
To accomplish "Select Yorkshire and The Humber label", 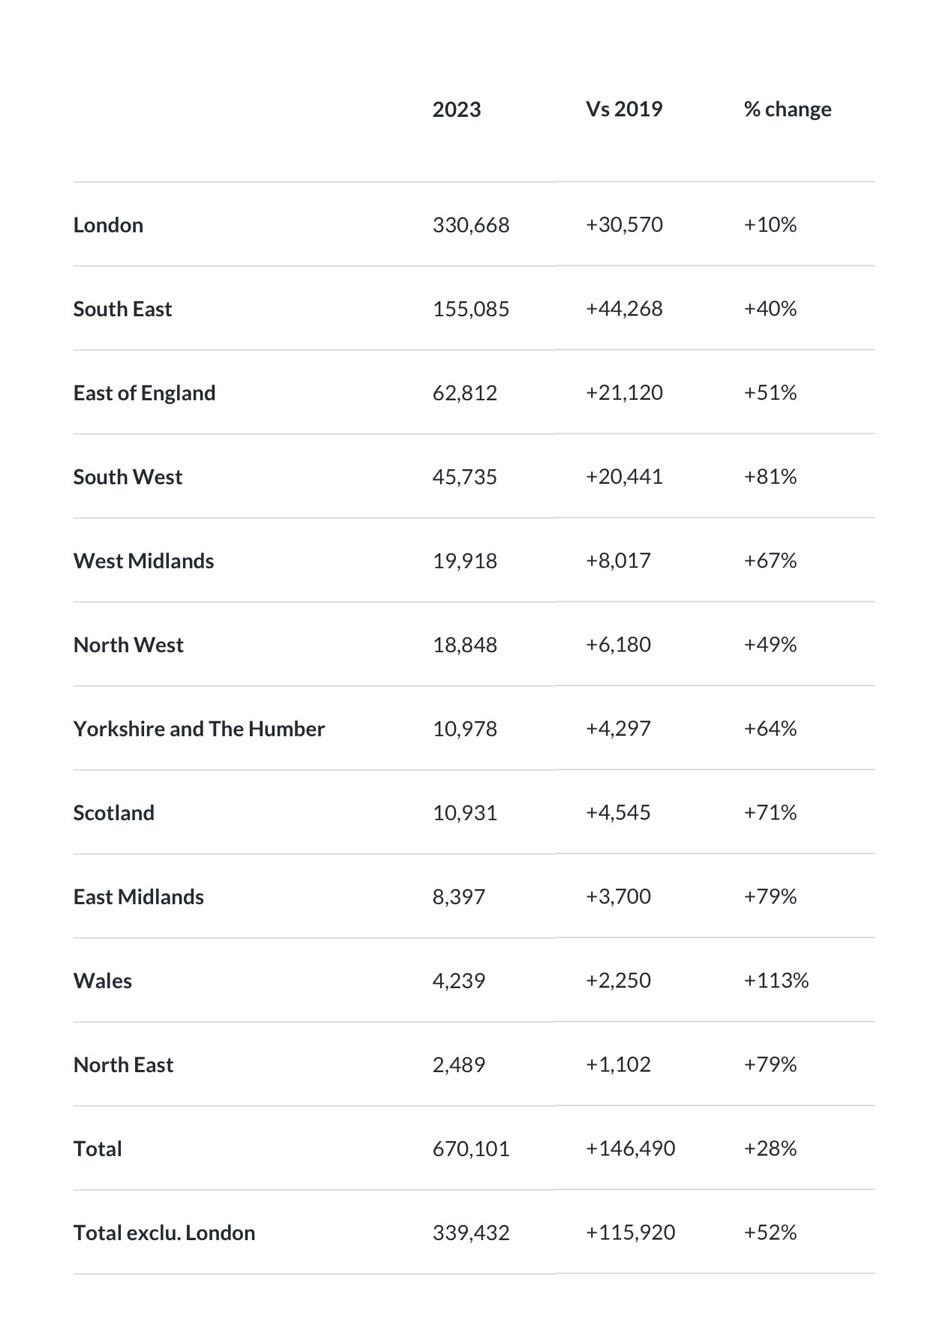I will pyautogui.click(x=199, y=729).
